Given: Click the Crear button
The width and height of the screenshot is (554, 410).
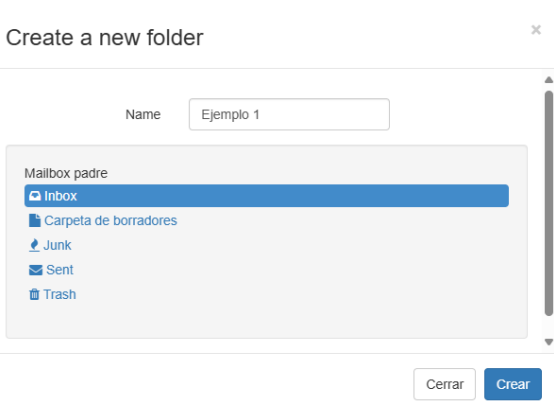Looking at the screenshot, I should point(513,384).
